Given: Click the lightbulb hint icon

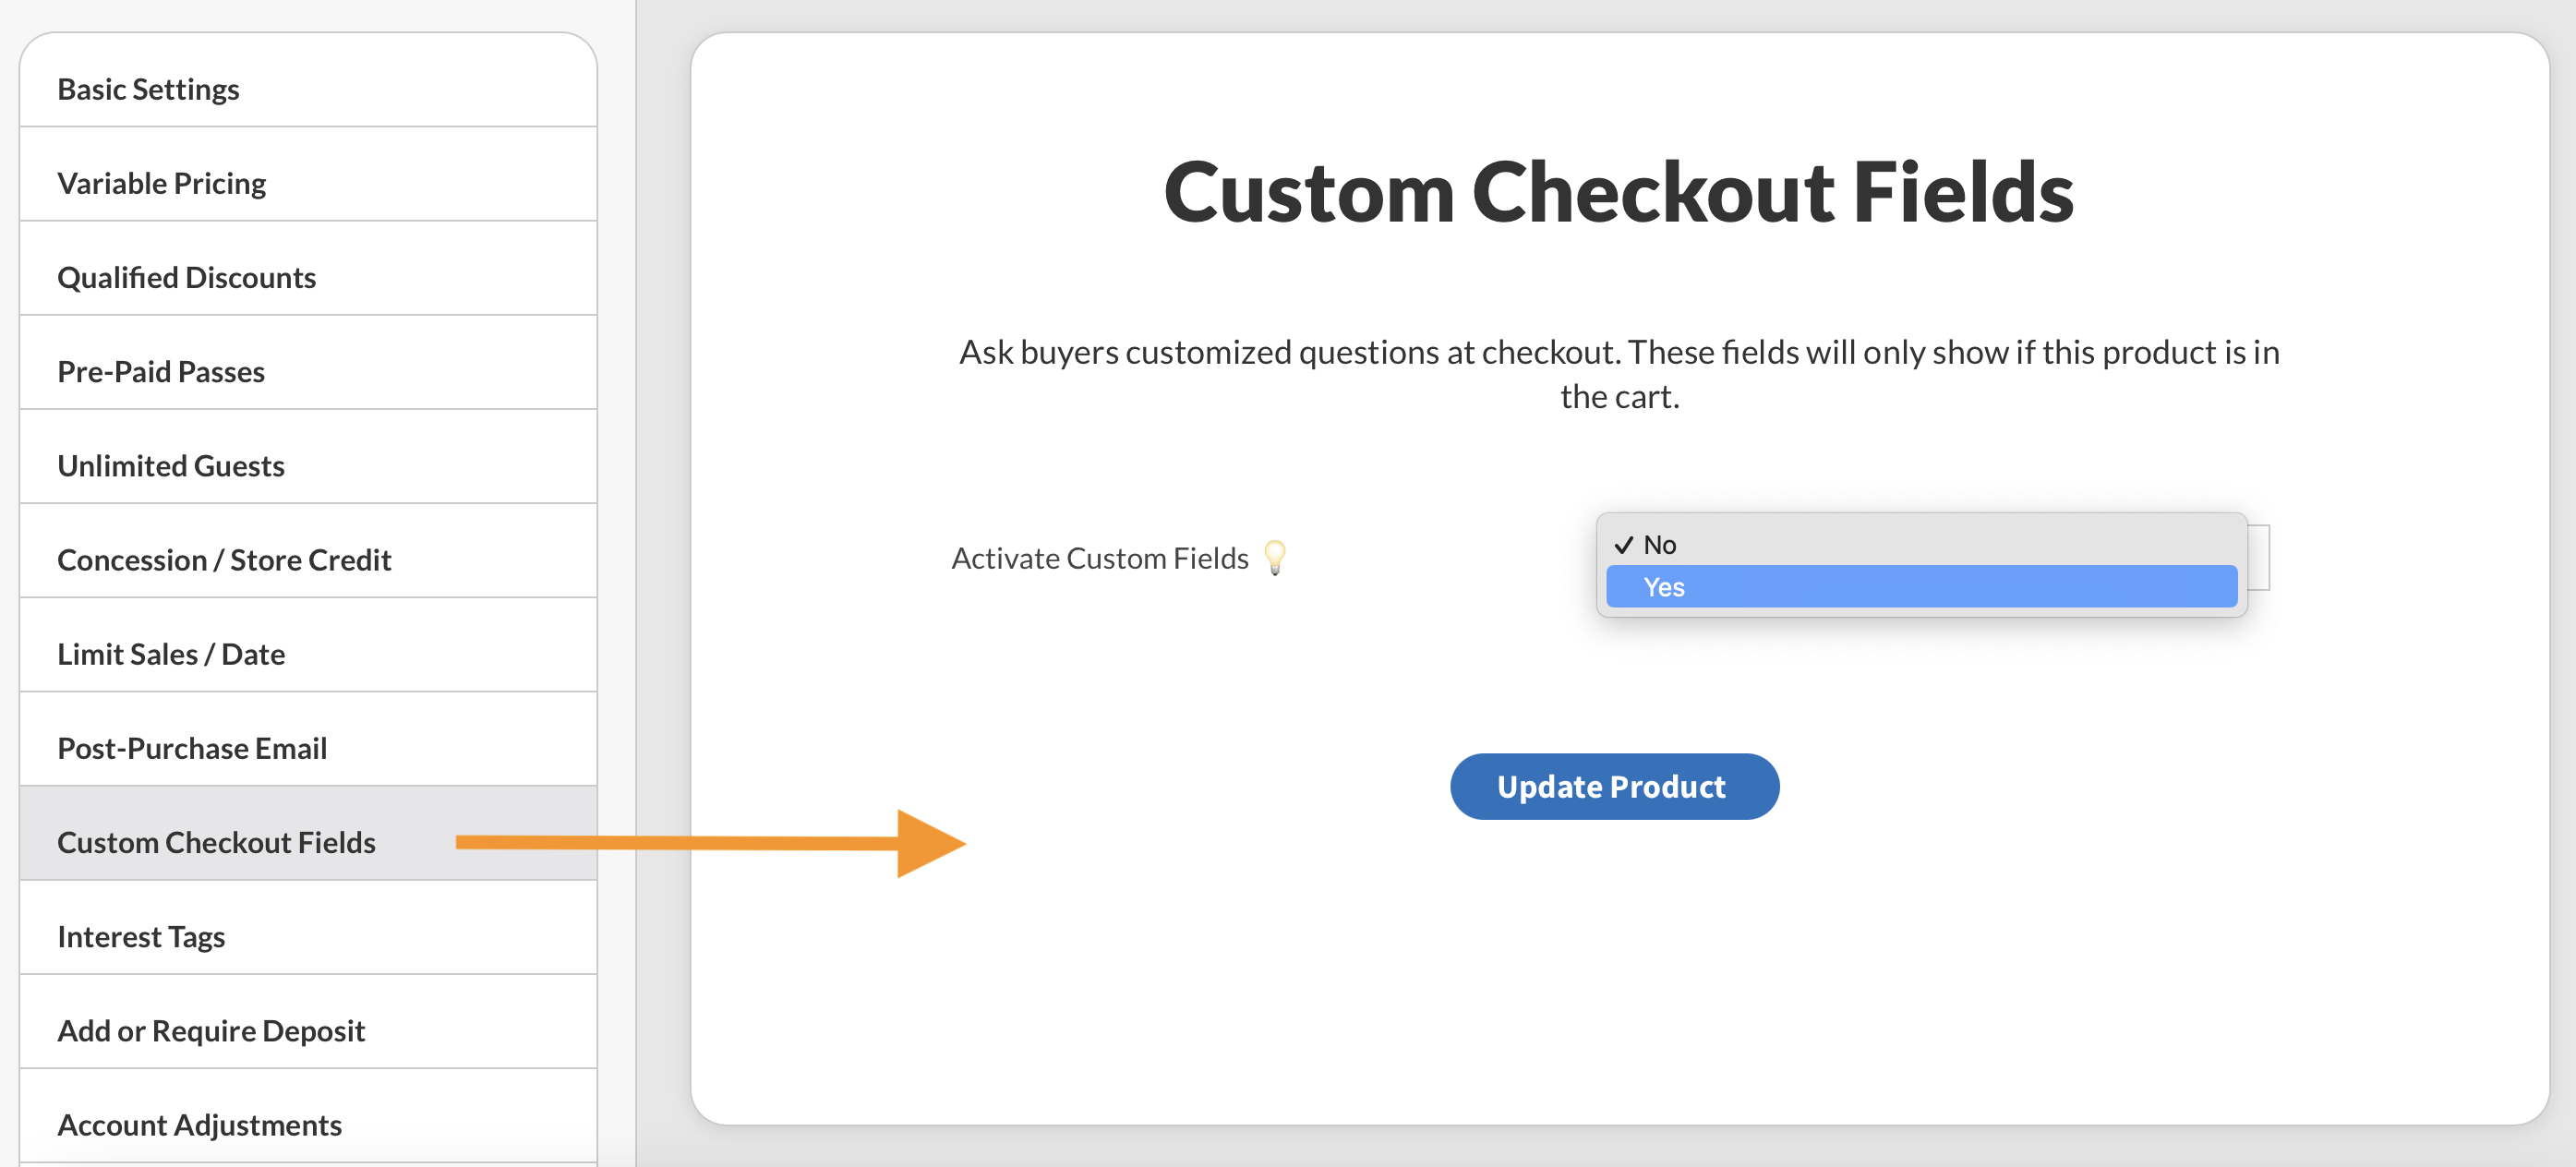Looking at the screenshot, I should coord(1275,557).
